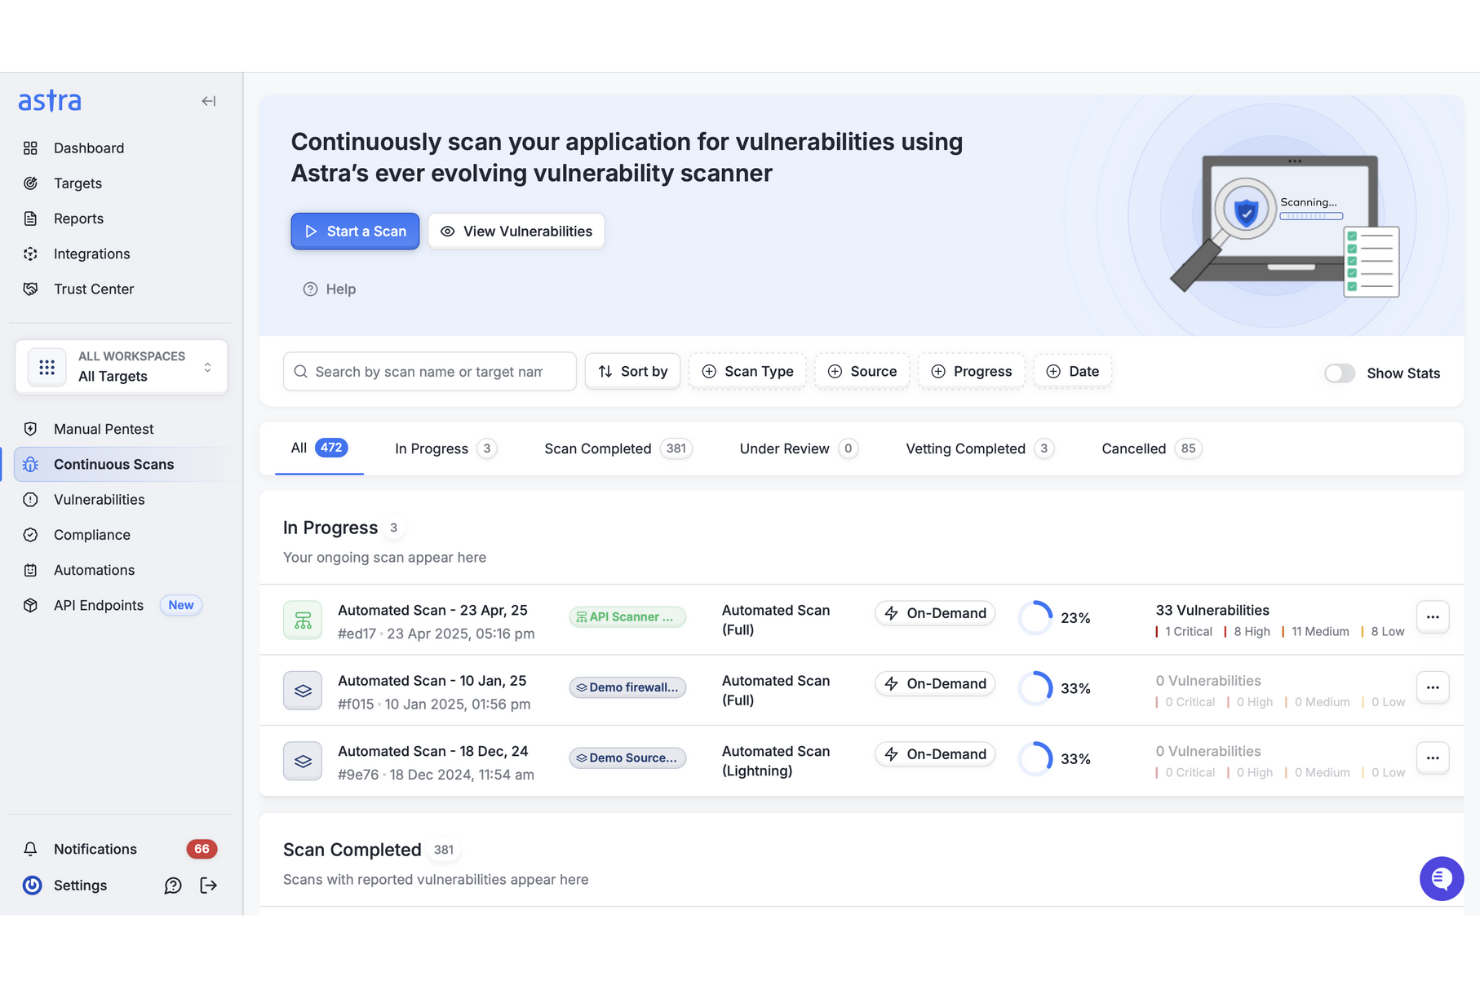1480x987 pixels.
Task: Click the support chat question icon
Action: [173, 885]
